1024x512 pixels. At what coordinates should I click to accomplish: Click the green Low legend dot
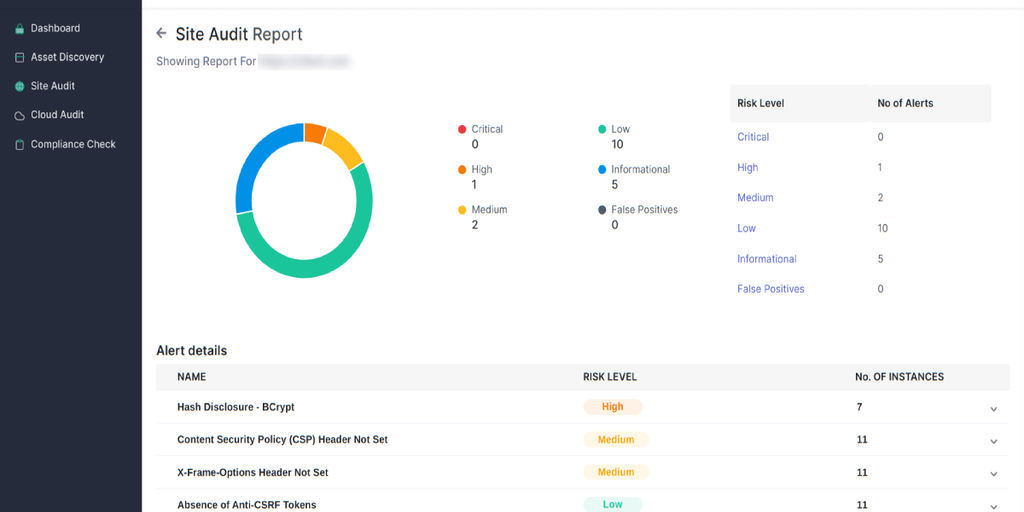602,129
